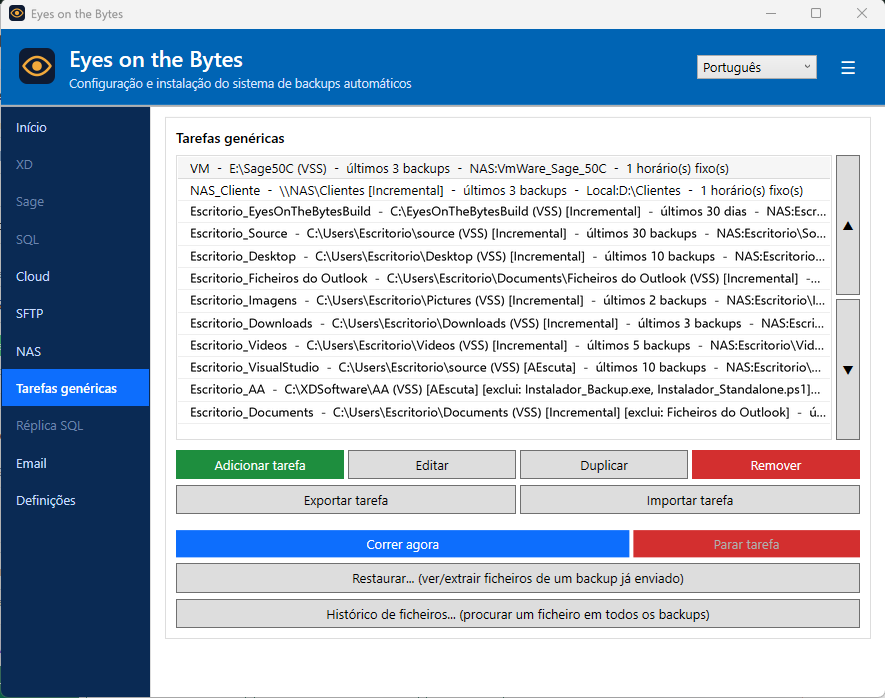Click the Parar tarefa button
885x698 pixels.
pyautogui.click(x=746, y=544)
